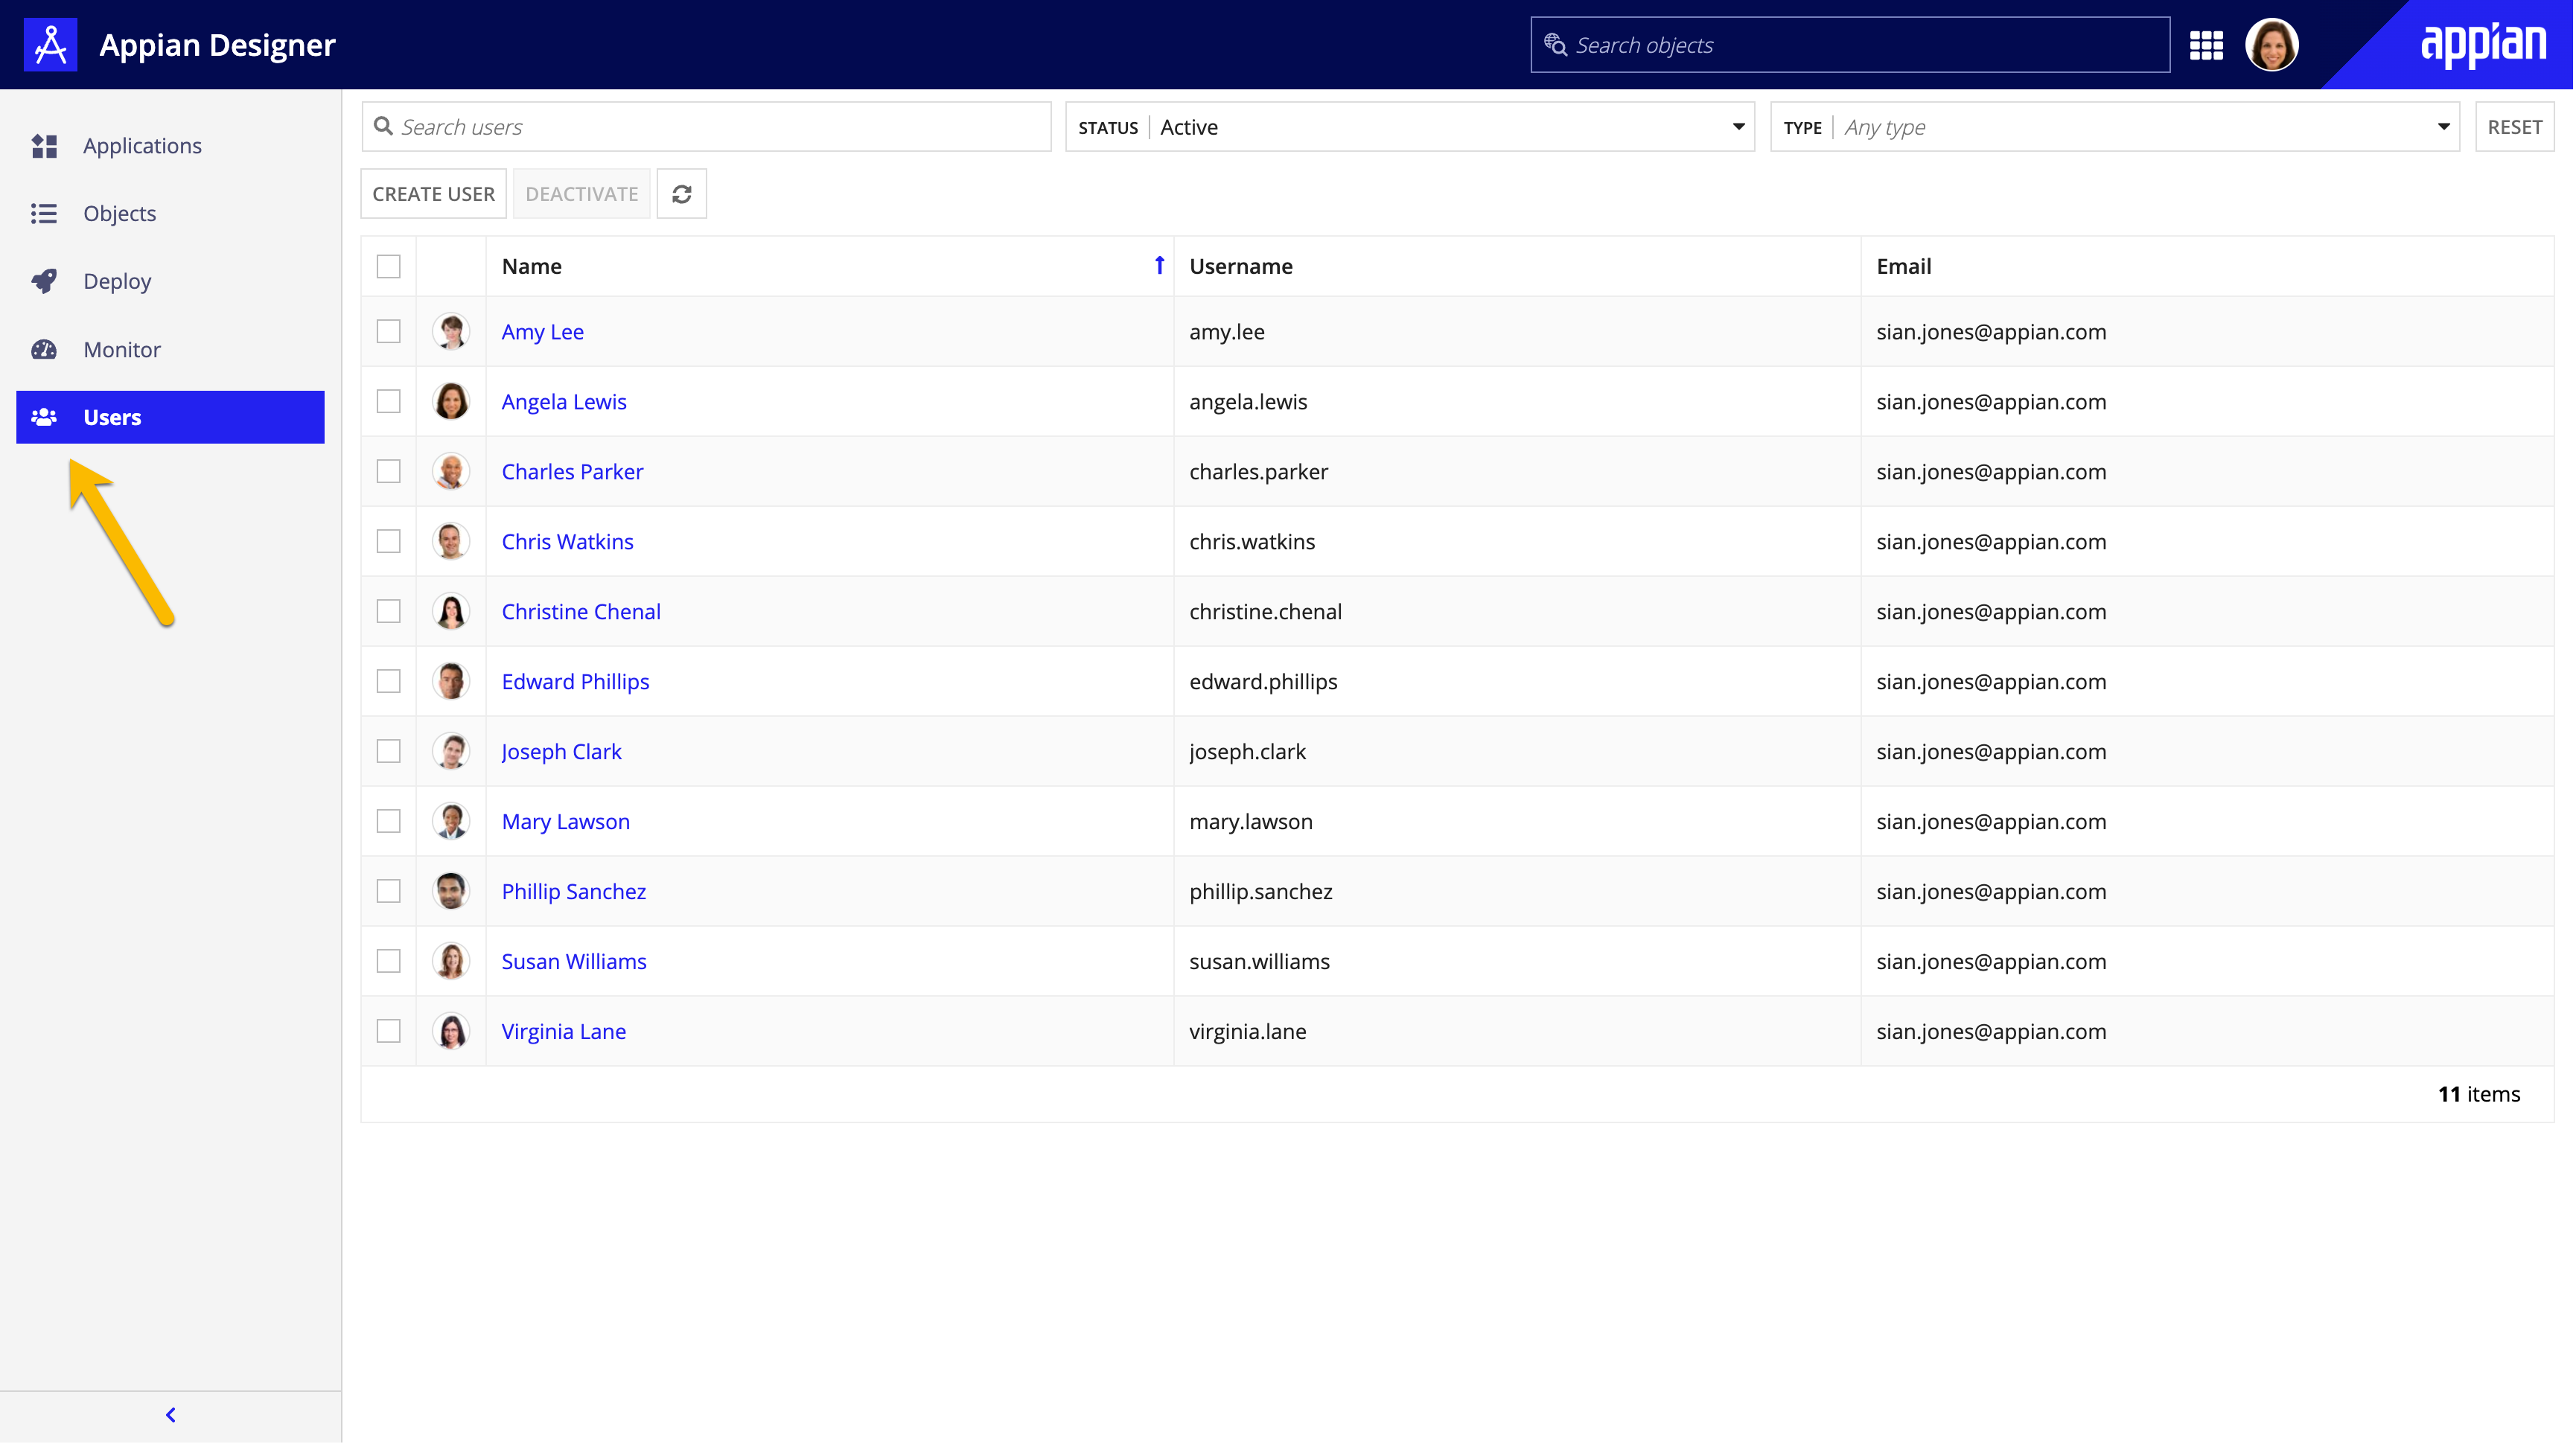Image resolution: width=2576 pixels, height=1444 pixels.
Task: Click Amy Lee's profile picture
Action: [x=451, y=331]
